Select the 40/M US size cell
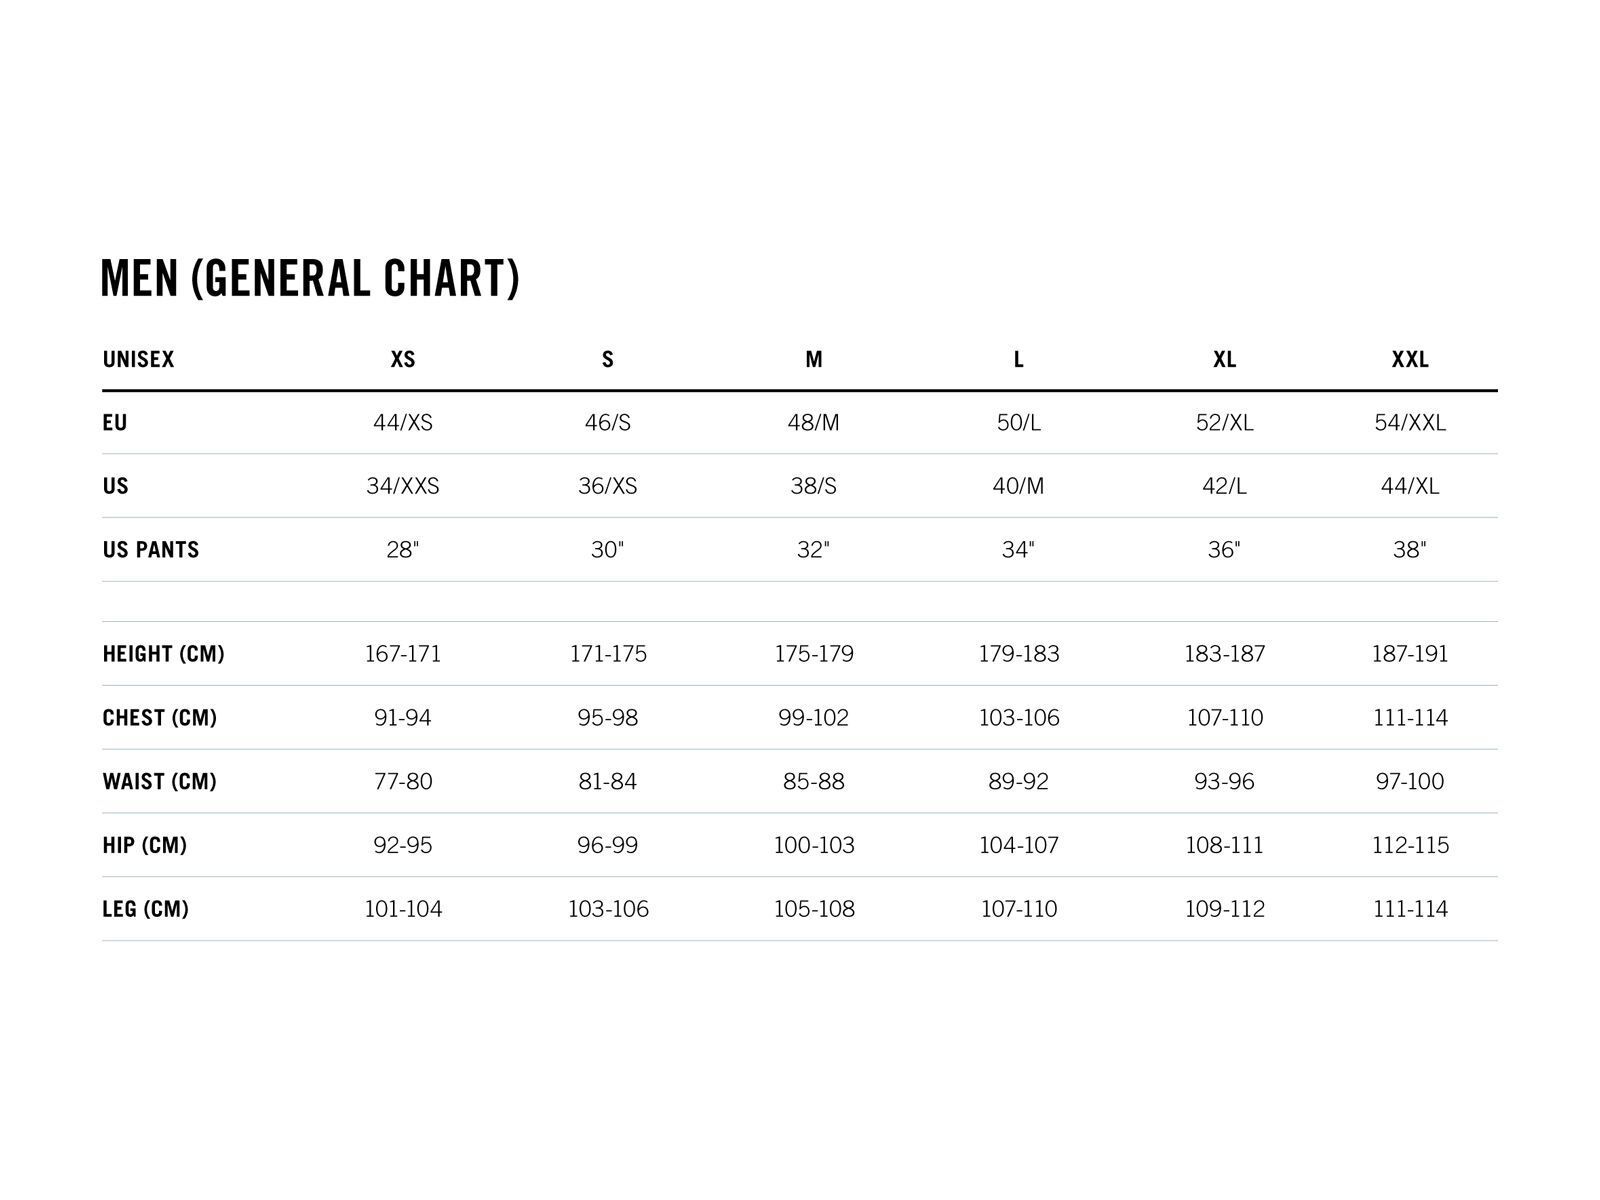Viewport: 1600px width, 1200px height. point(1018,486)
